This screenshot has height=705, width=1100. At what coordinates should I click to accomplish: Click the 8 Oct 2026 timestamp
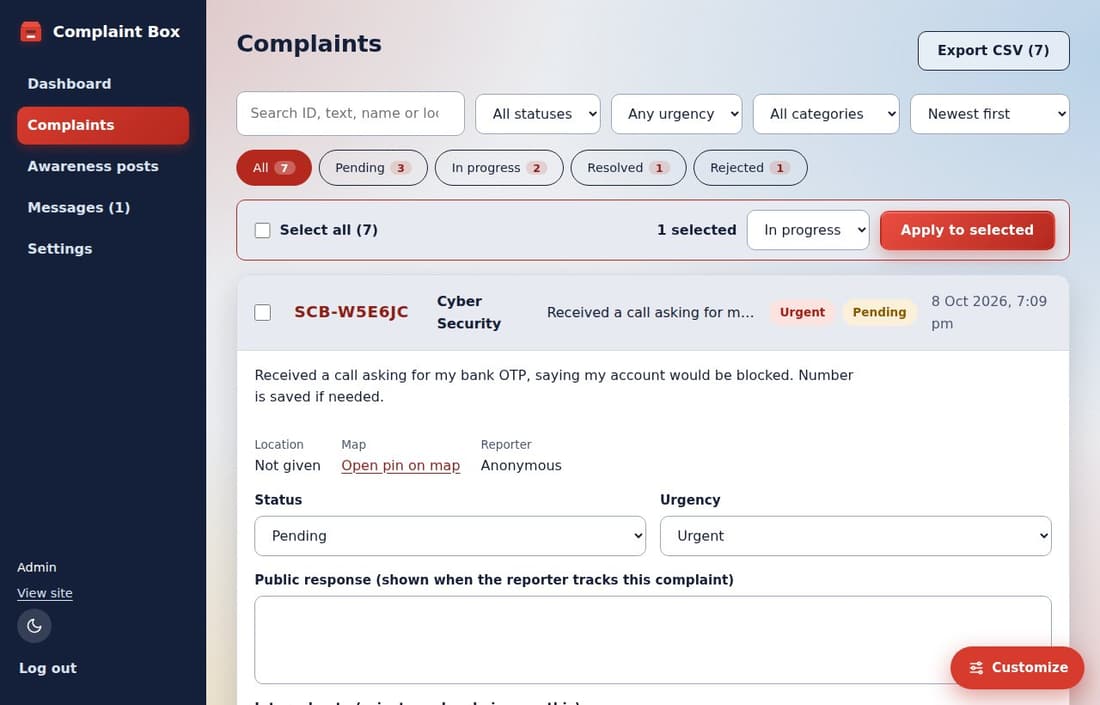click(x=989, y=312)
